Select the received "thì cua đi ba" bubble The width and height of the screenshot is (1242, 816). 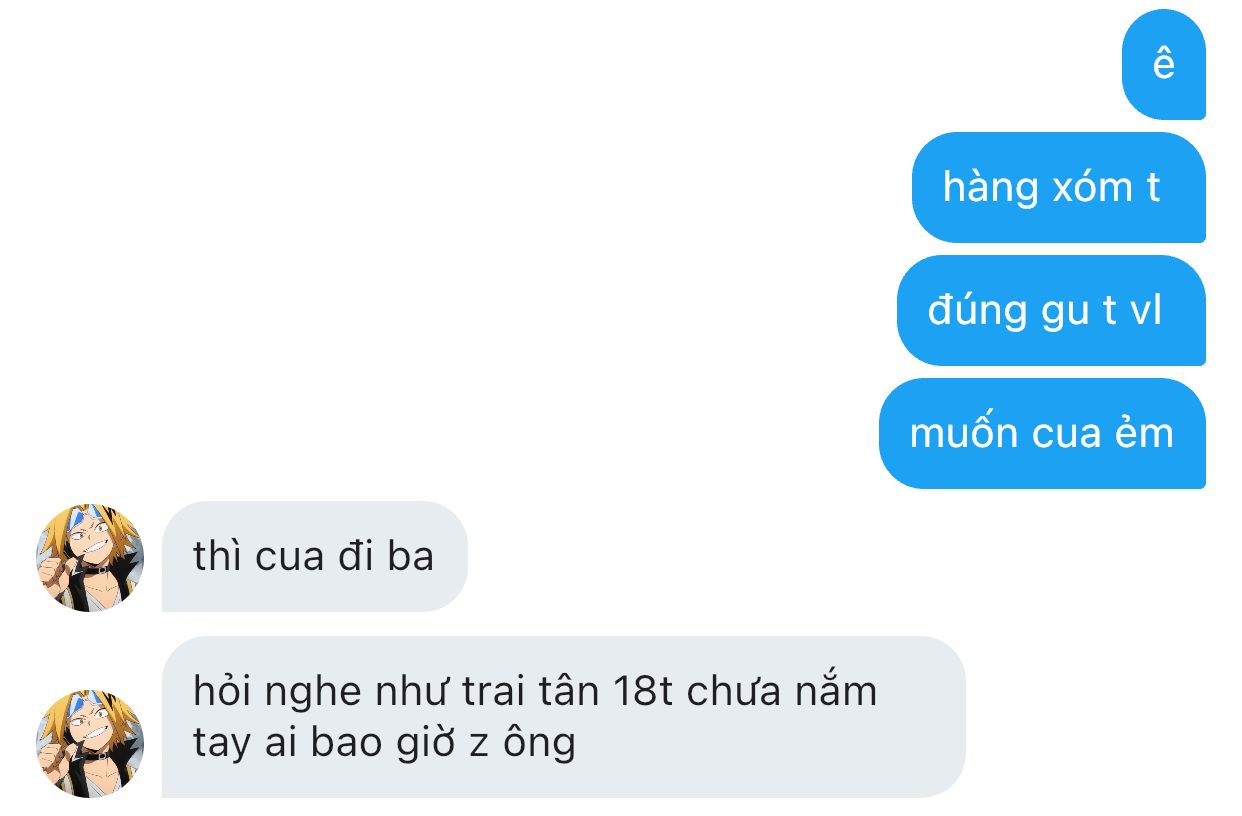315,557
